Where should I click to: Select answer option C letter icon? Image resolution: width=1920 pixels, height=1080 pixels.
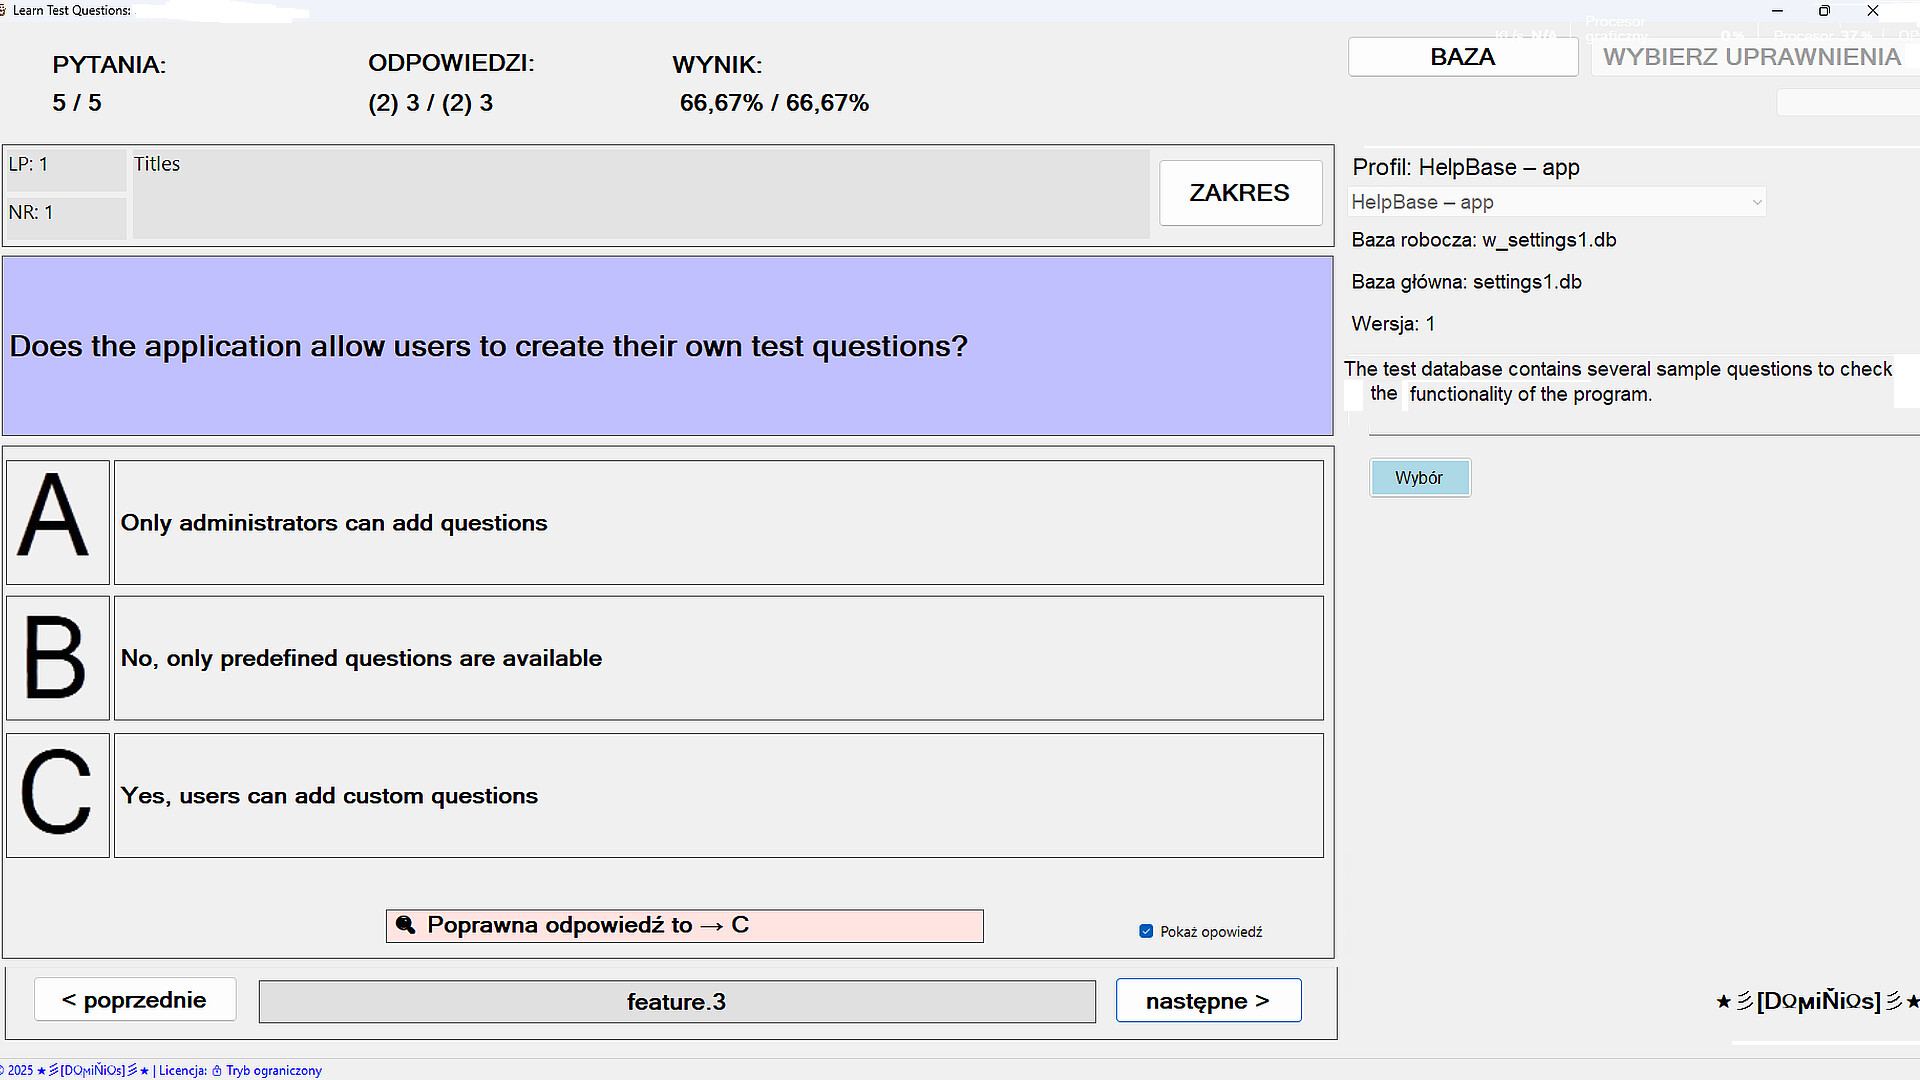(57, 794)
